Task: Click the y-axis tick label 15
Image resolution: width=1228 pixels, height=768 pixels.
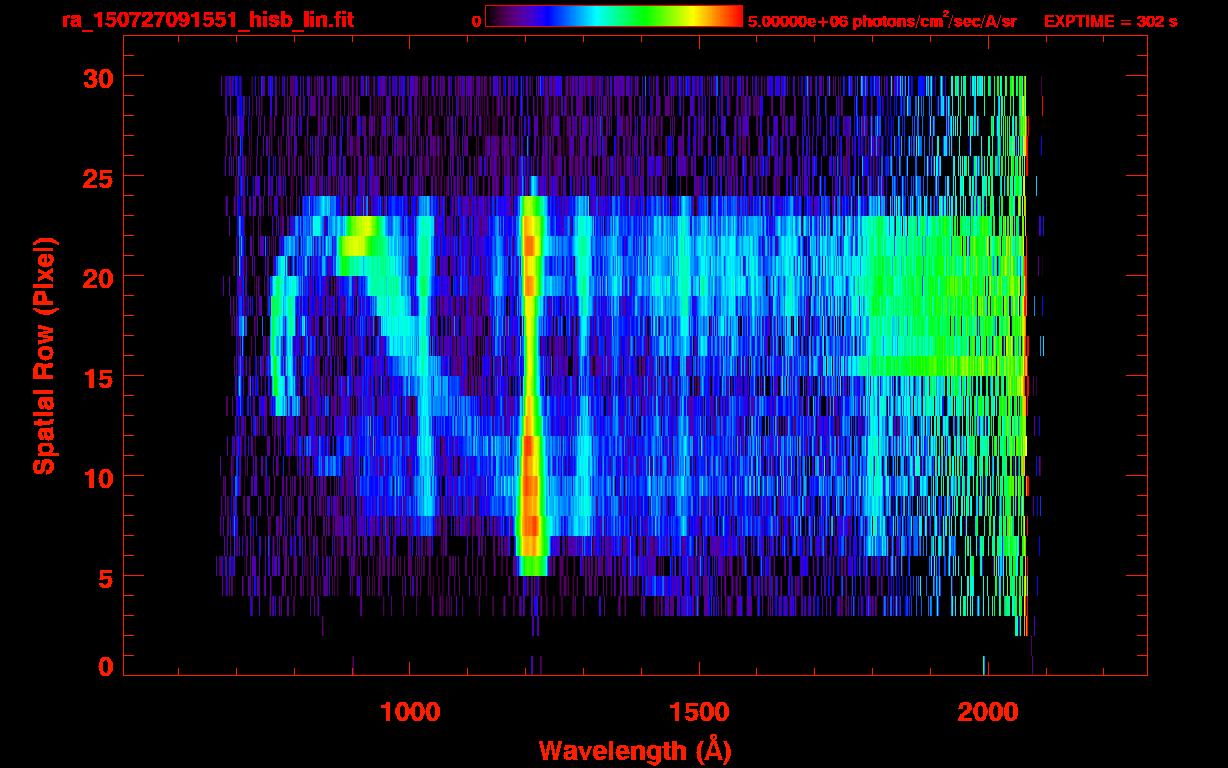Action: click(96, 377)
